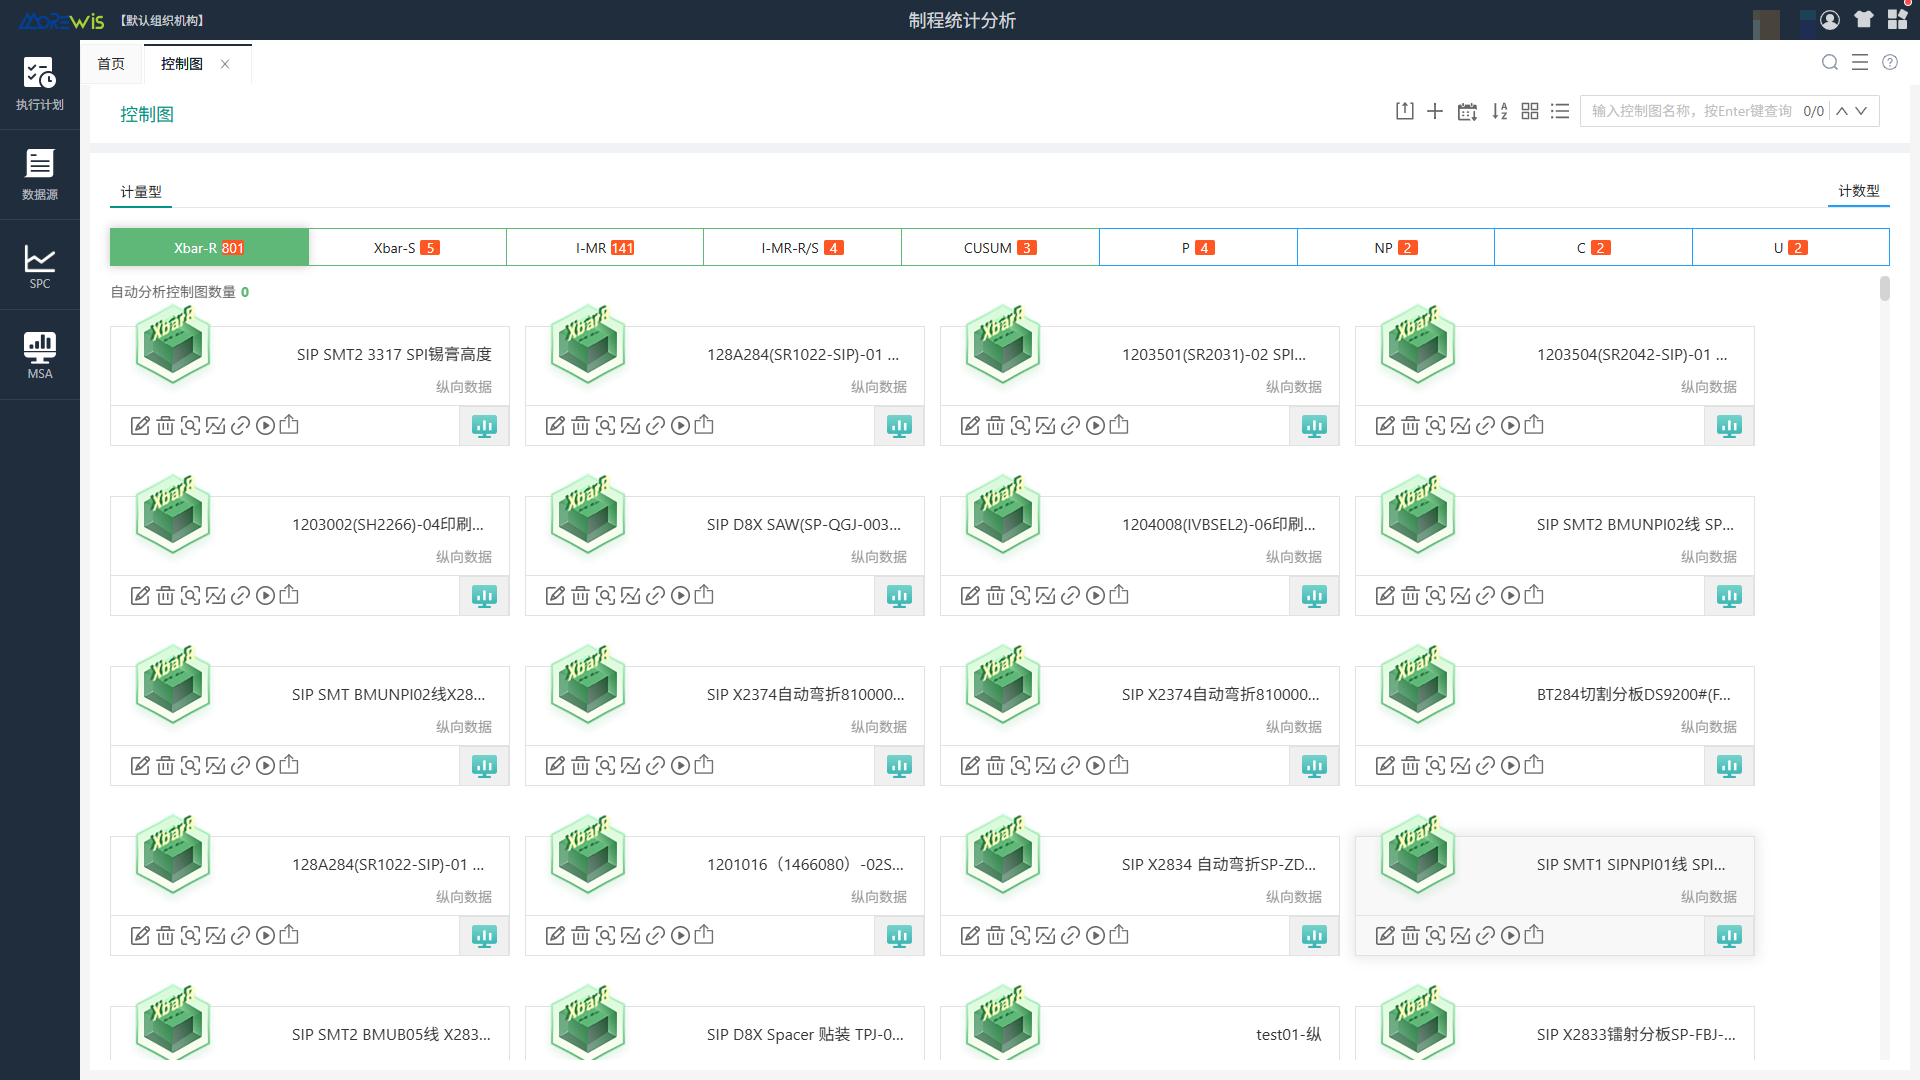Add a new control chart with the plus icon
Viewport: 1920px width, 1080px height.
(x=1435, y=111)
